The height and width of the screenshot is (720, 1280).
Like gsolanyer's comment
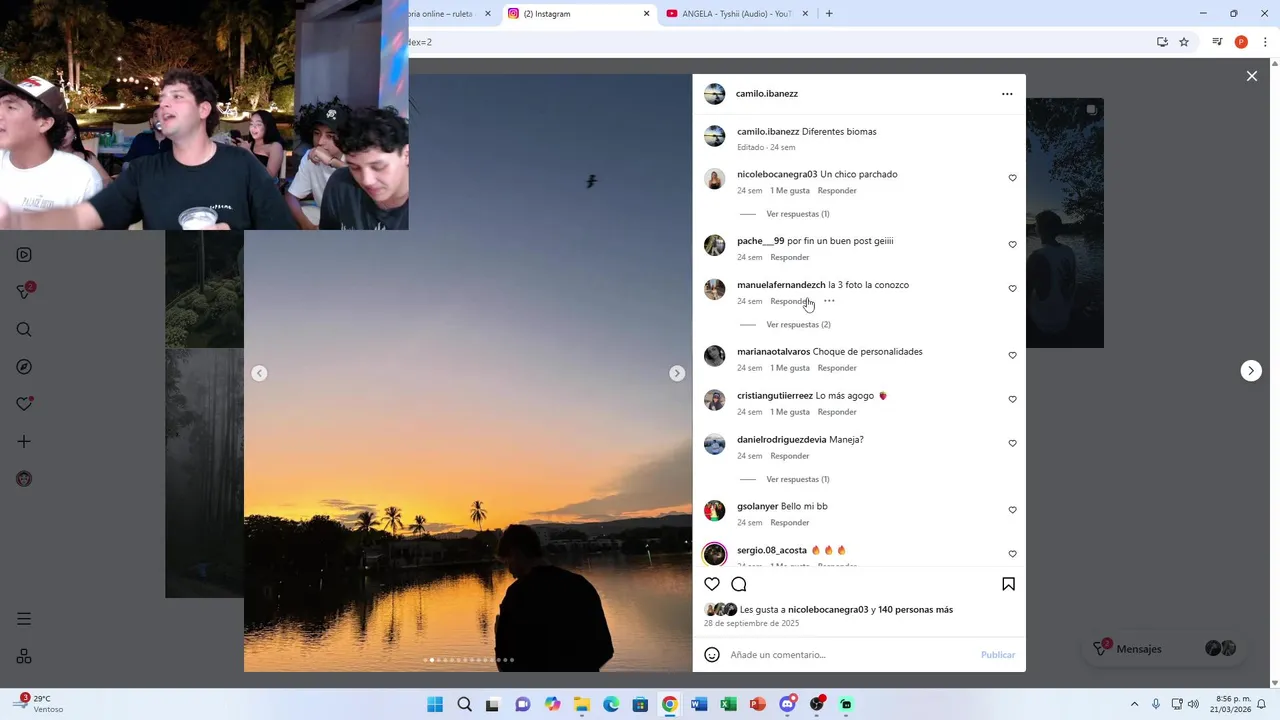pos(1012,510)
